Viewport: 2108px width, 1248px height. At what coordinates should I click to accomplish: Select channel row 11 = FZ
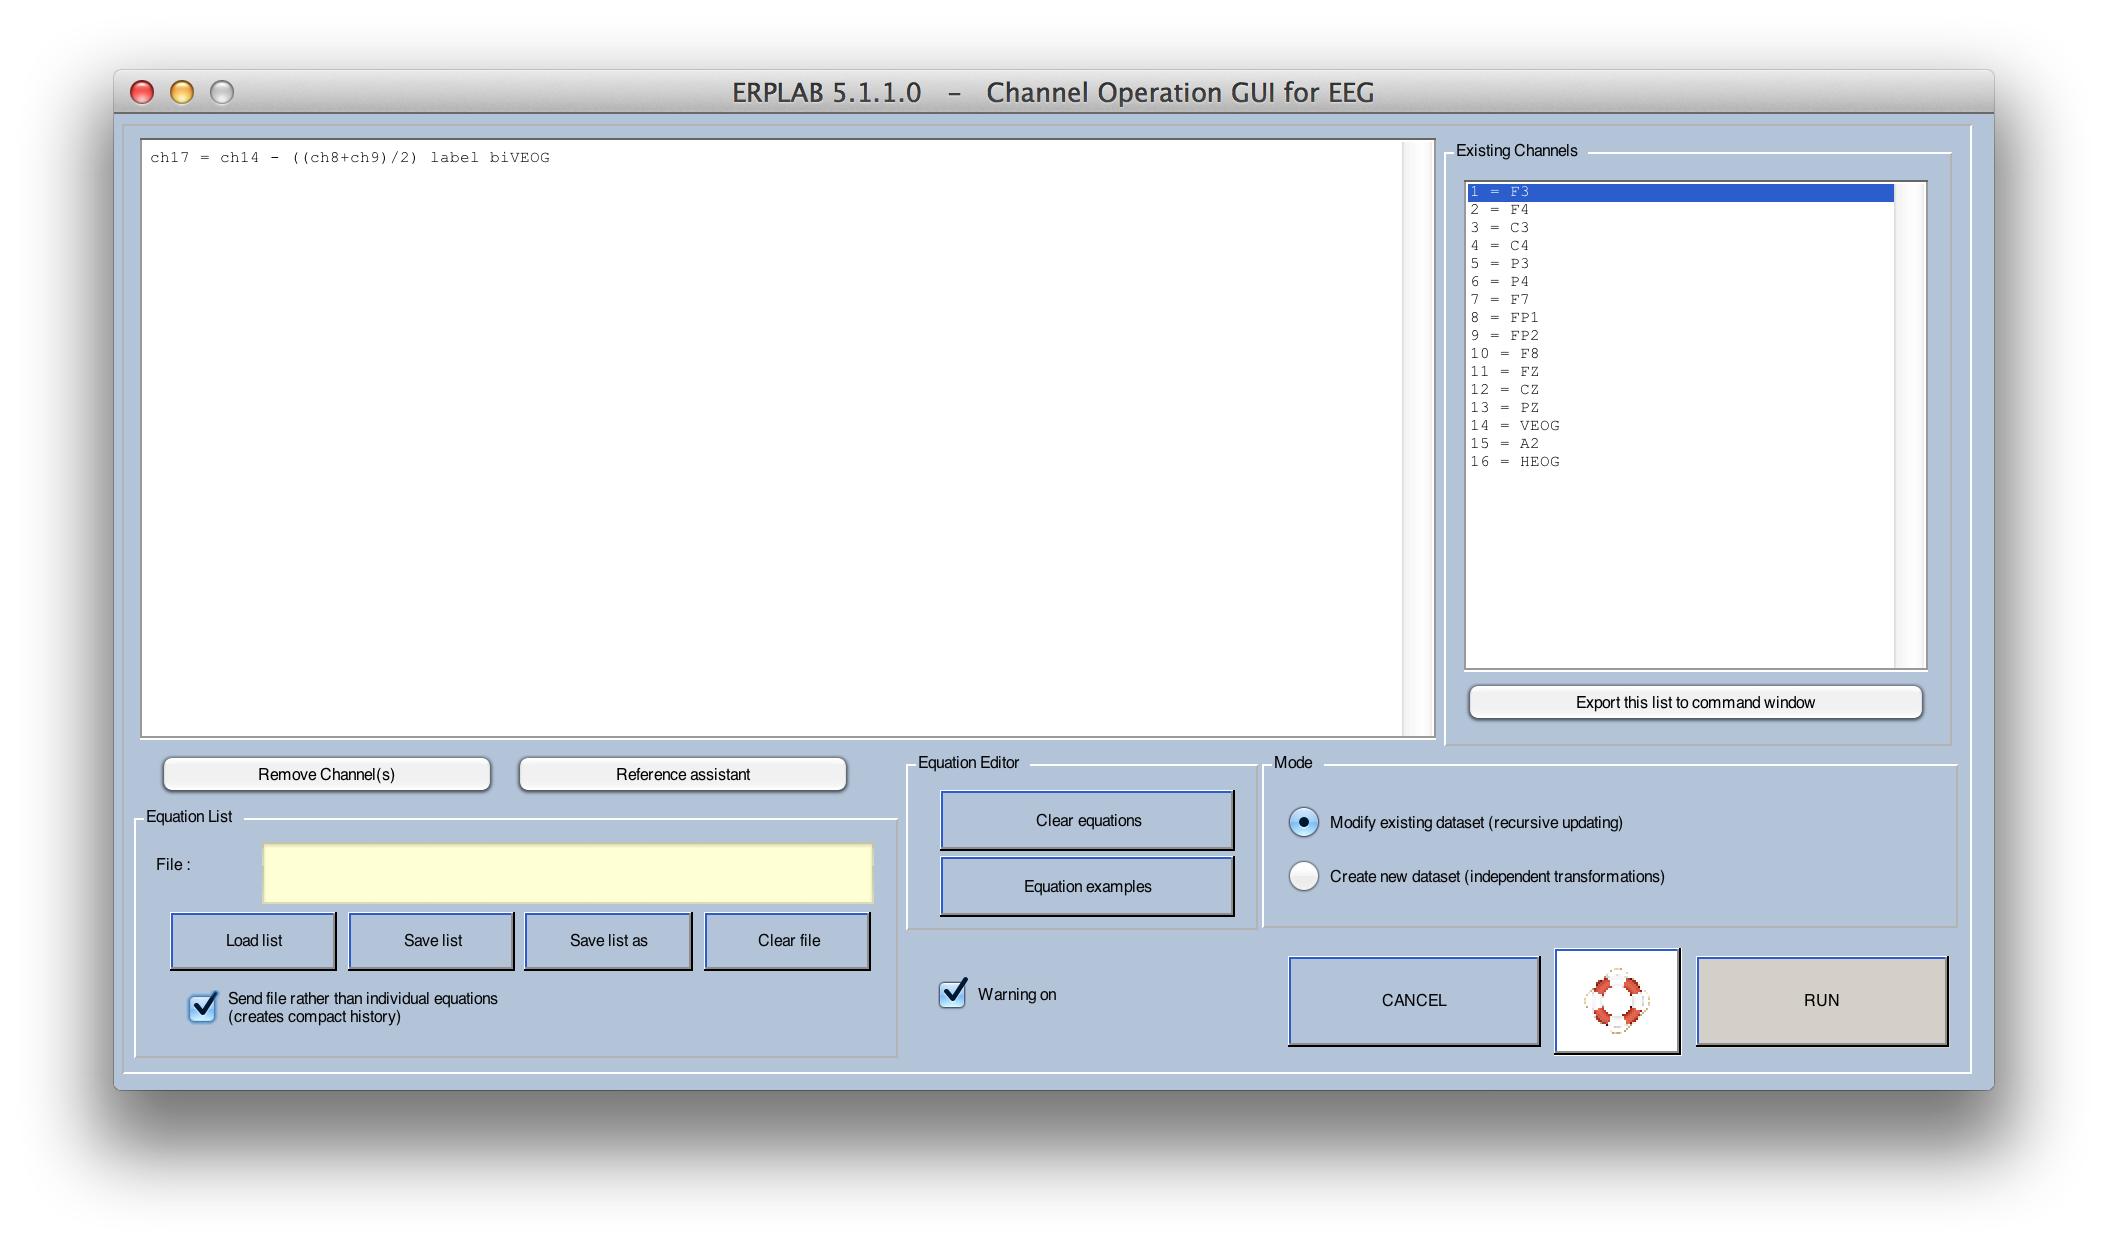[x=1680, y=372]
